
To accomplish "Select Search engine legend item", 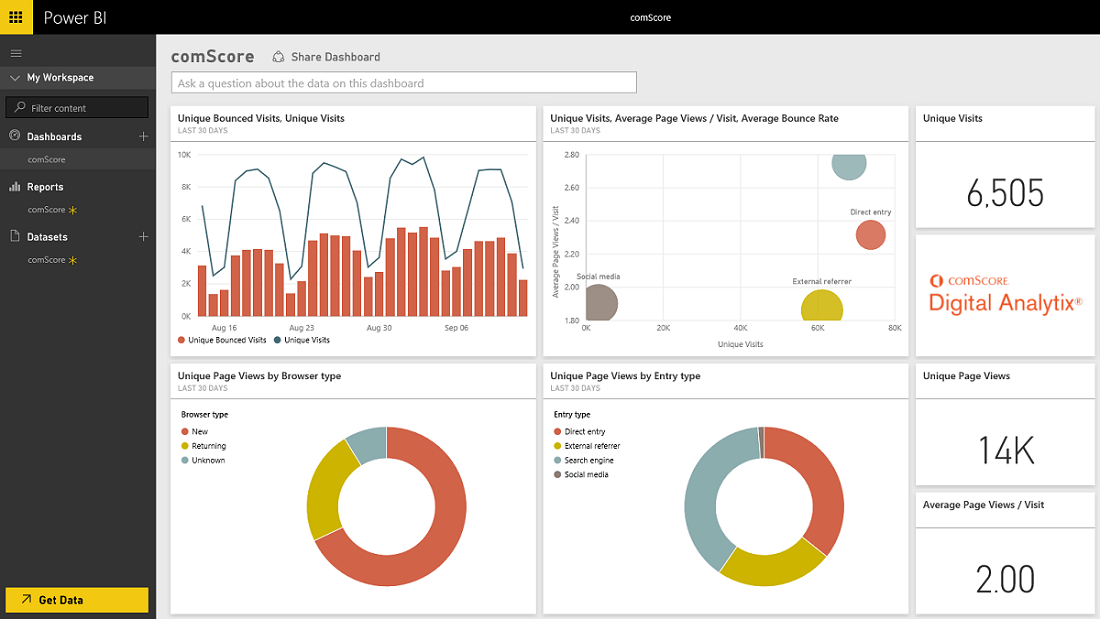I will pyautogui.click(x=584, y=460).
